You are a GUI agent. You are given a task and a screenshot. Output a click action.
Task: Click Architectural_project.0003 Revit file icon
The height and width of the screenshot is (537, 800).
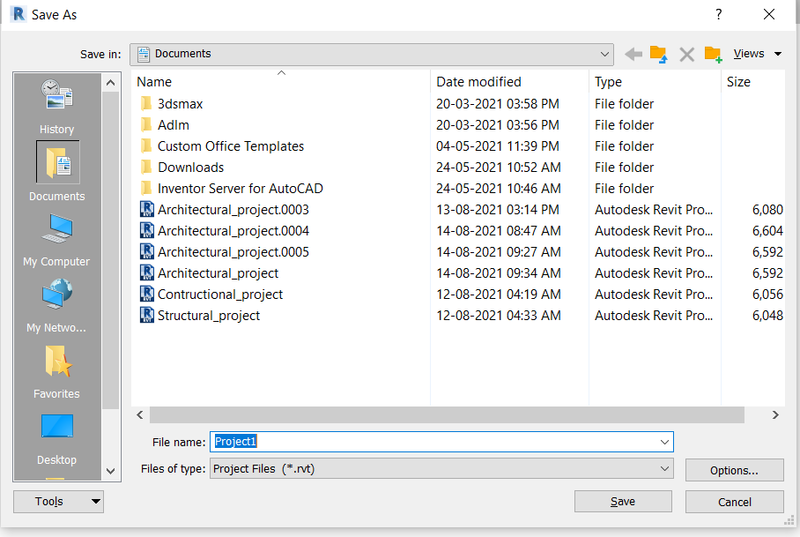[x=146, y=210]
